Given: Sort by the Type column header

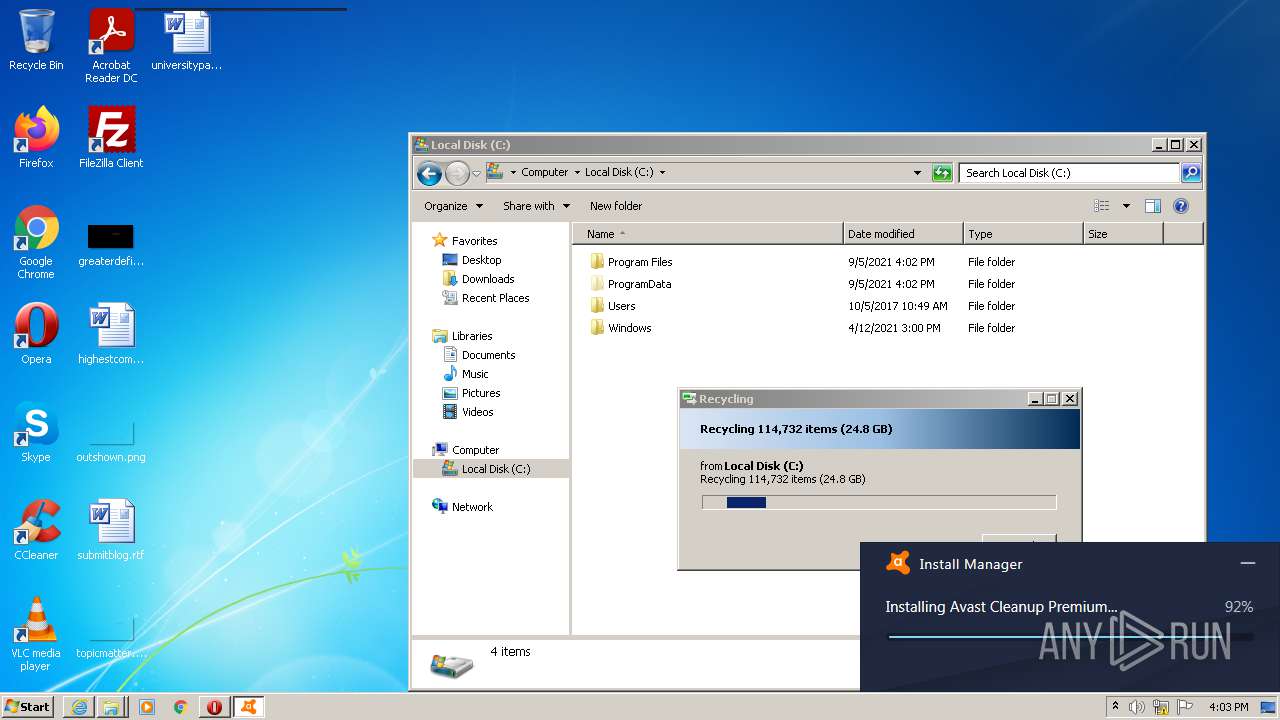Looking at the screenshot, I should [1023, 234].
